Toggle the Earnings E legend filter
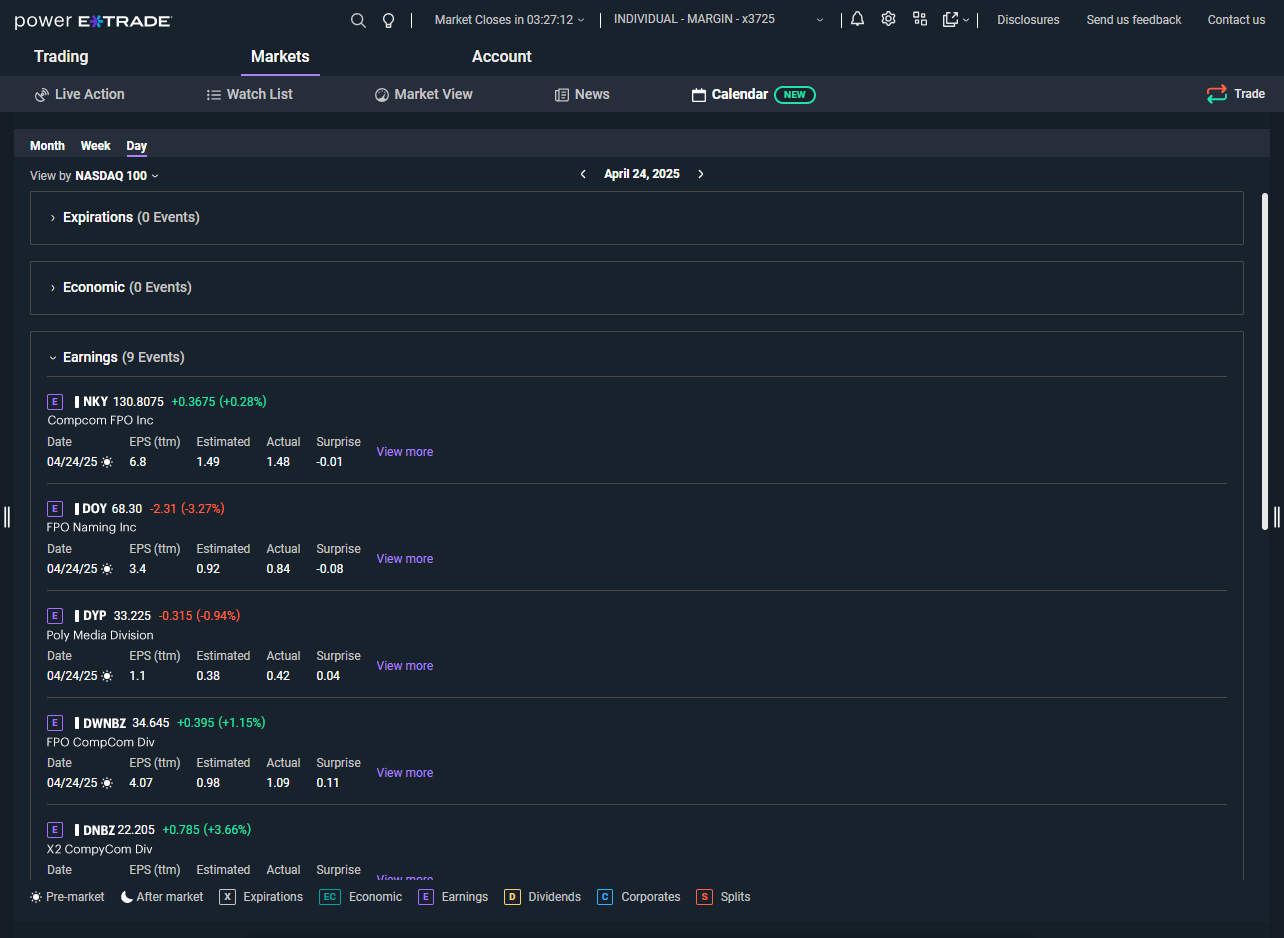 click(426, 897)
